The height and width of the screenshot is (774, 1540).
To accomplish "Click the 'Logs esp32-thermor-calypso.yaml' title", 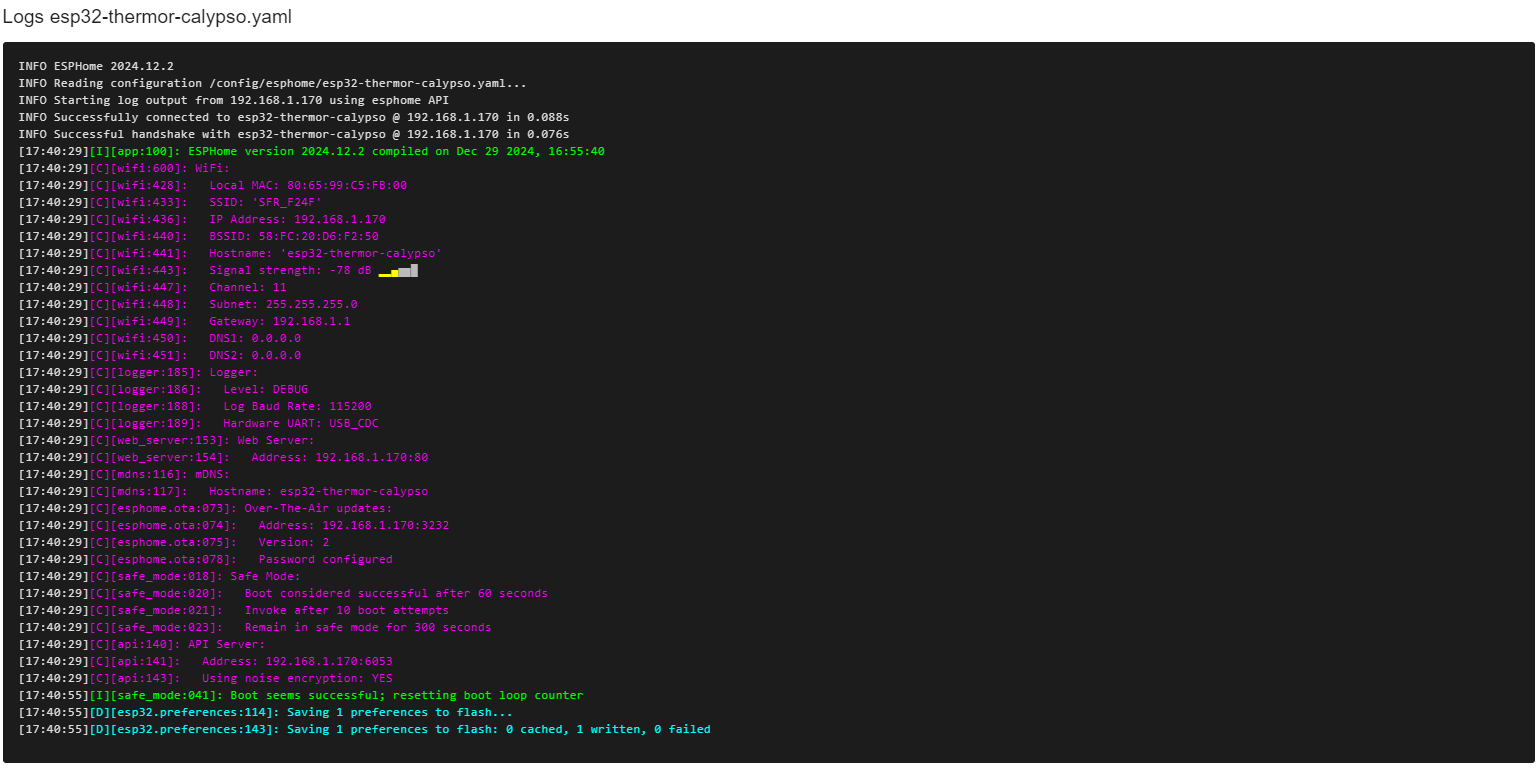I will tap(147, 18).
